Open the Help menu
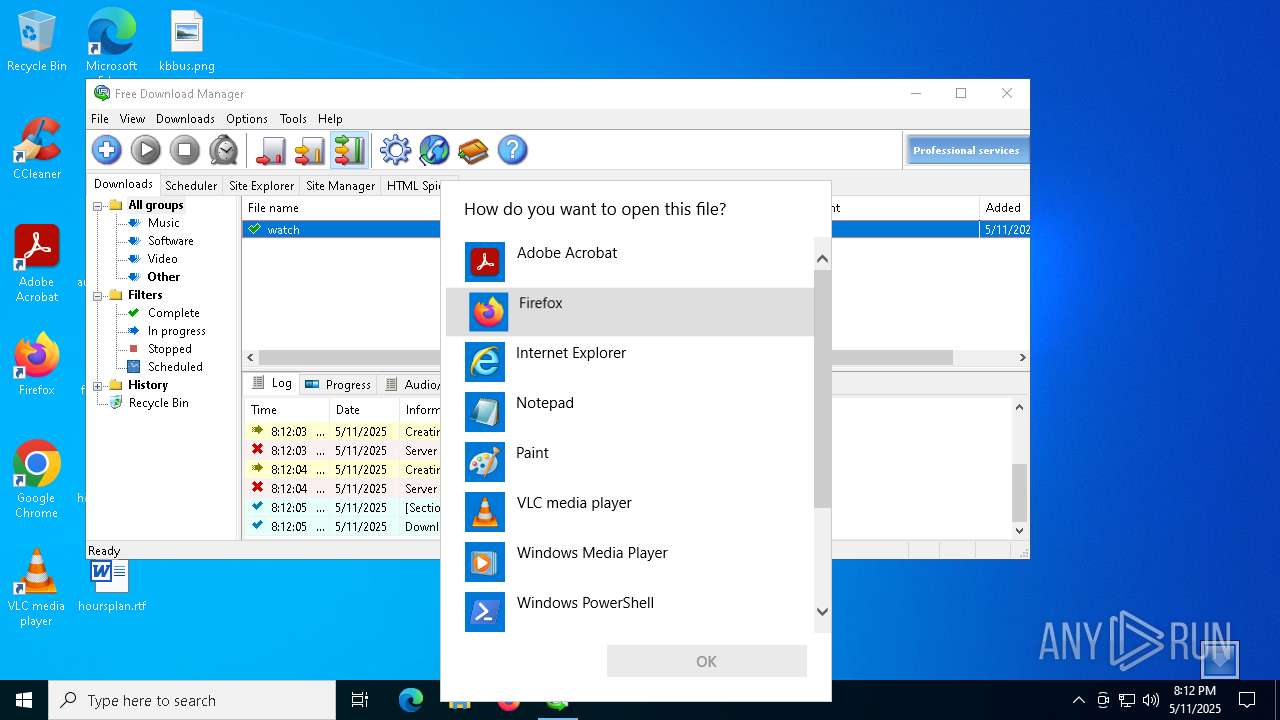Image resolution: width=1280 pixels, height=720 pixels. point(330,118)
